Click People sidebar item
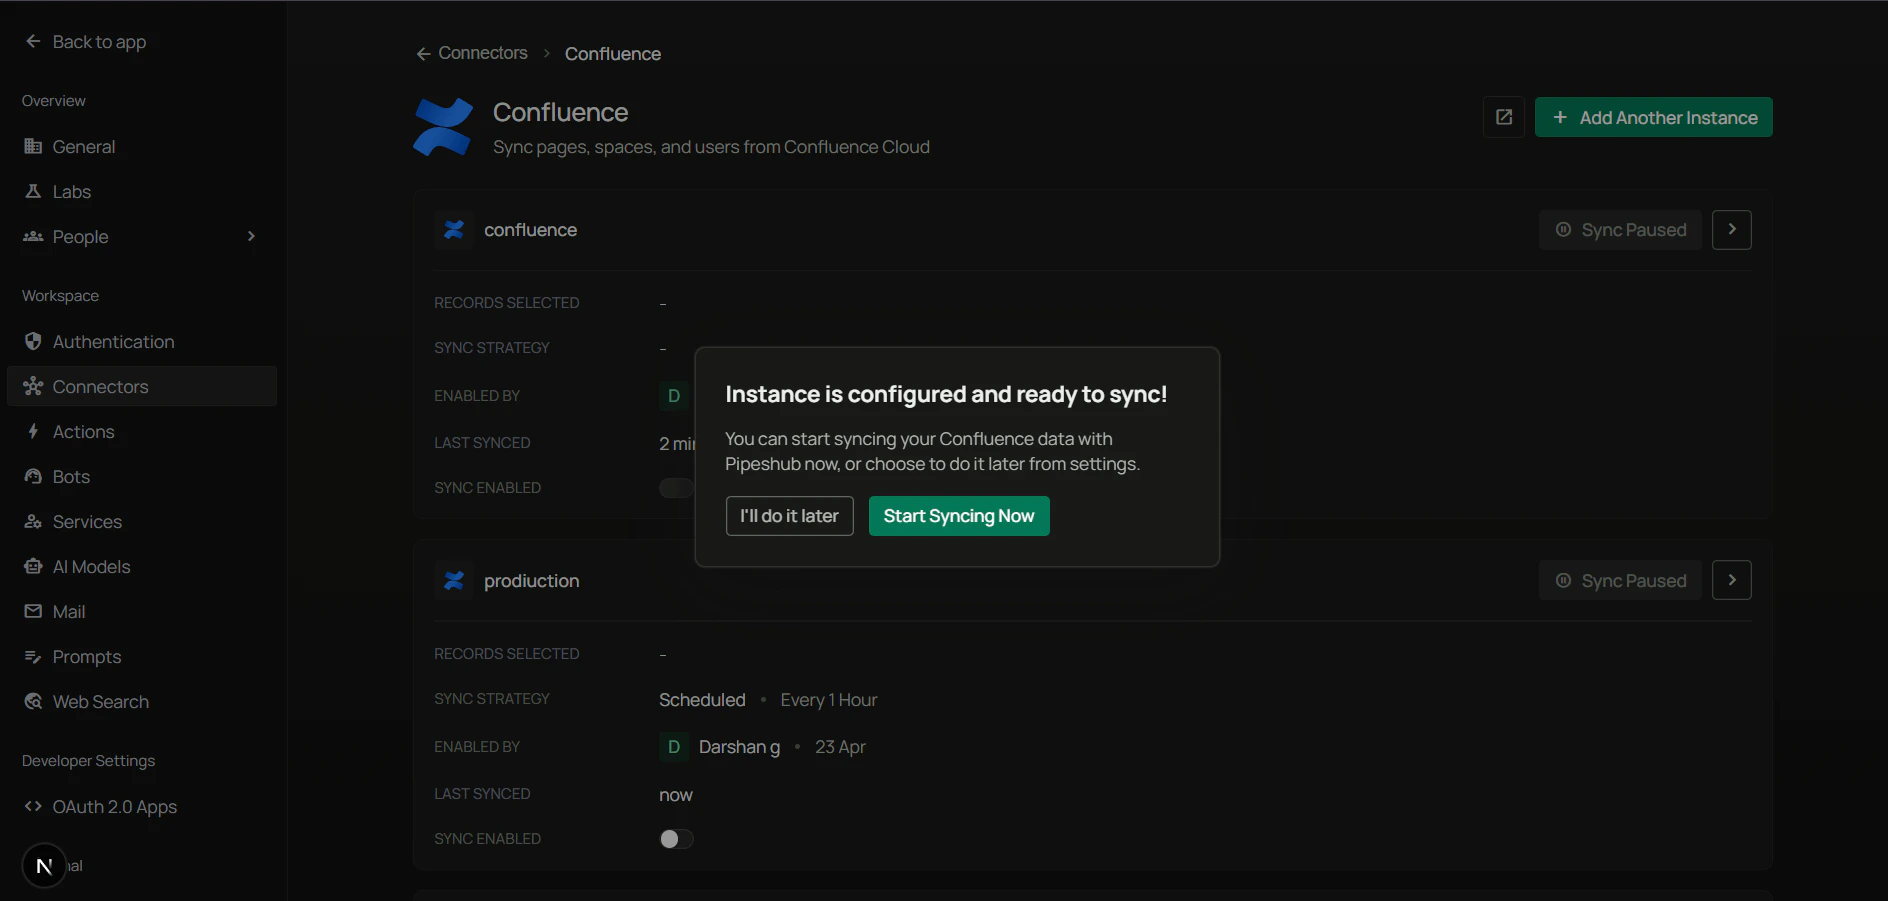The image size is (1888, 901). pyautogui.click(x=141, y=236)
